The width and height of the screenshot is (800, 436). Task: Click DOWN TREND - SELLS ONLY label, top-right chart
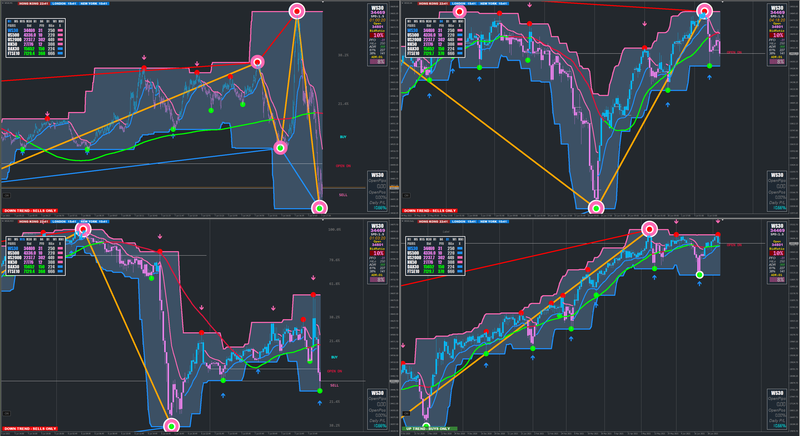[430, 211]
